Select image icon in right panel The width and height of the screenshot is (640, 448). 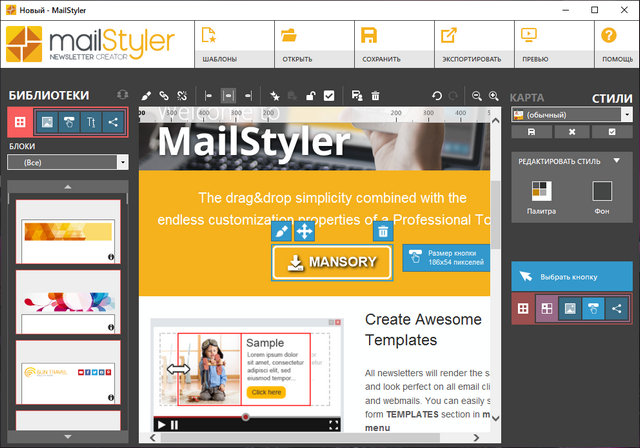[570, 308]
